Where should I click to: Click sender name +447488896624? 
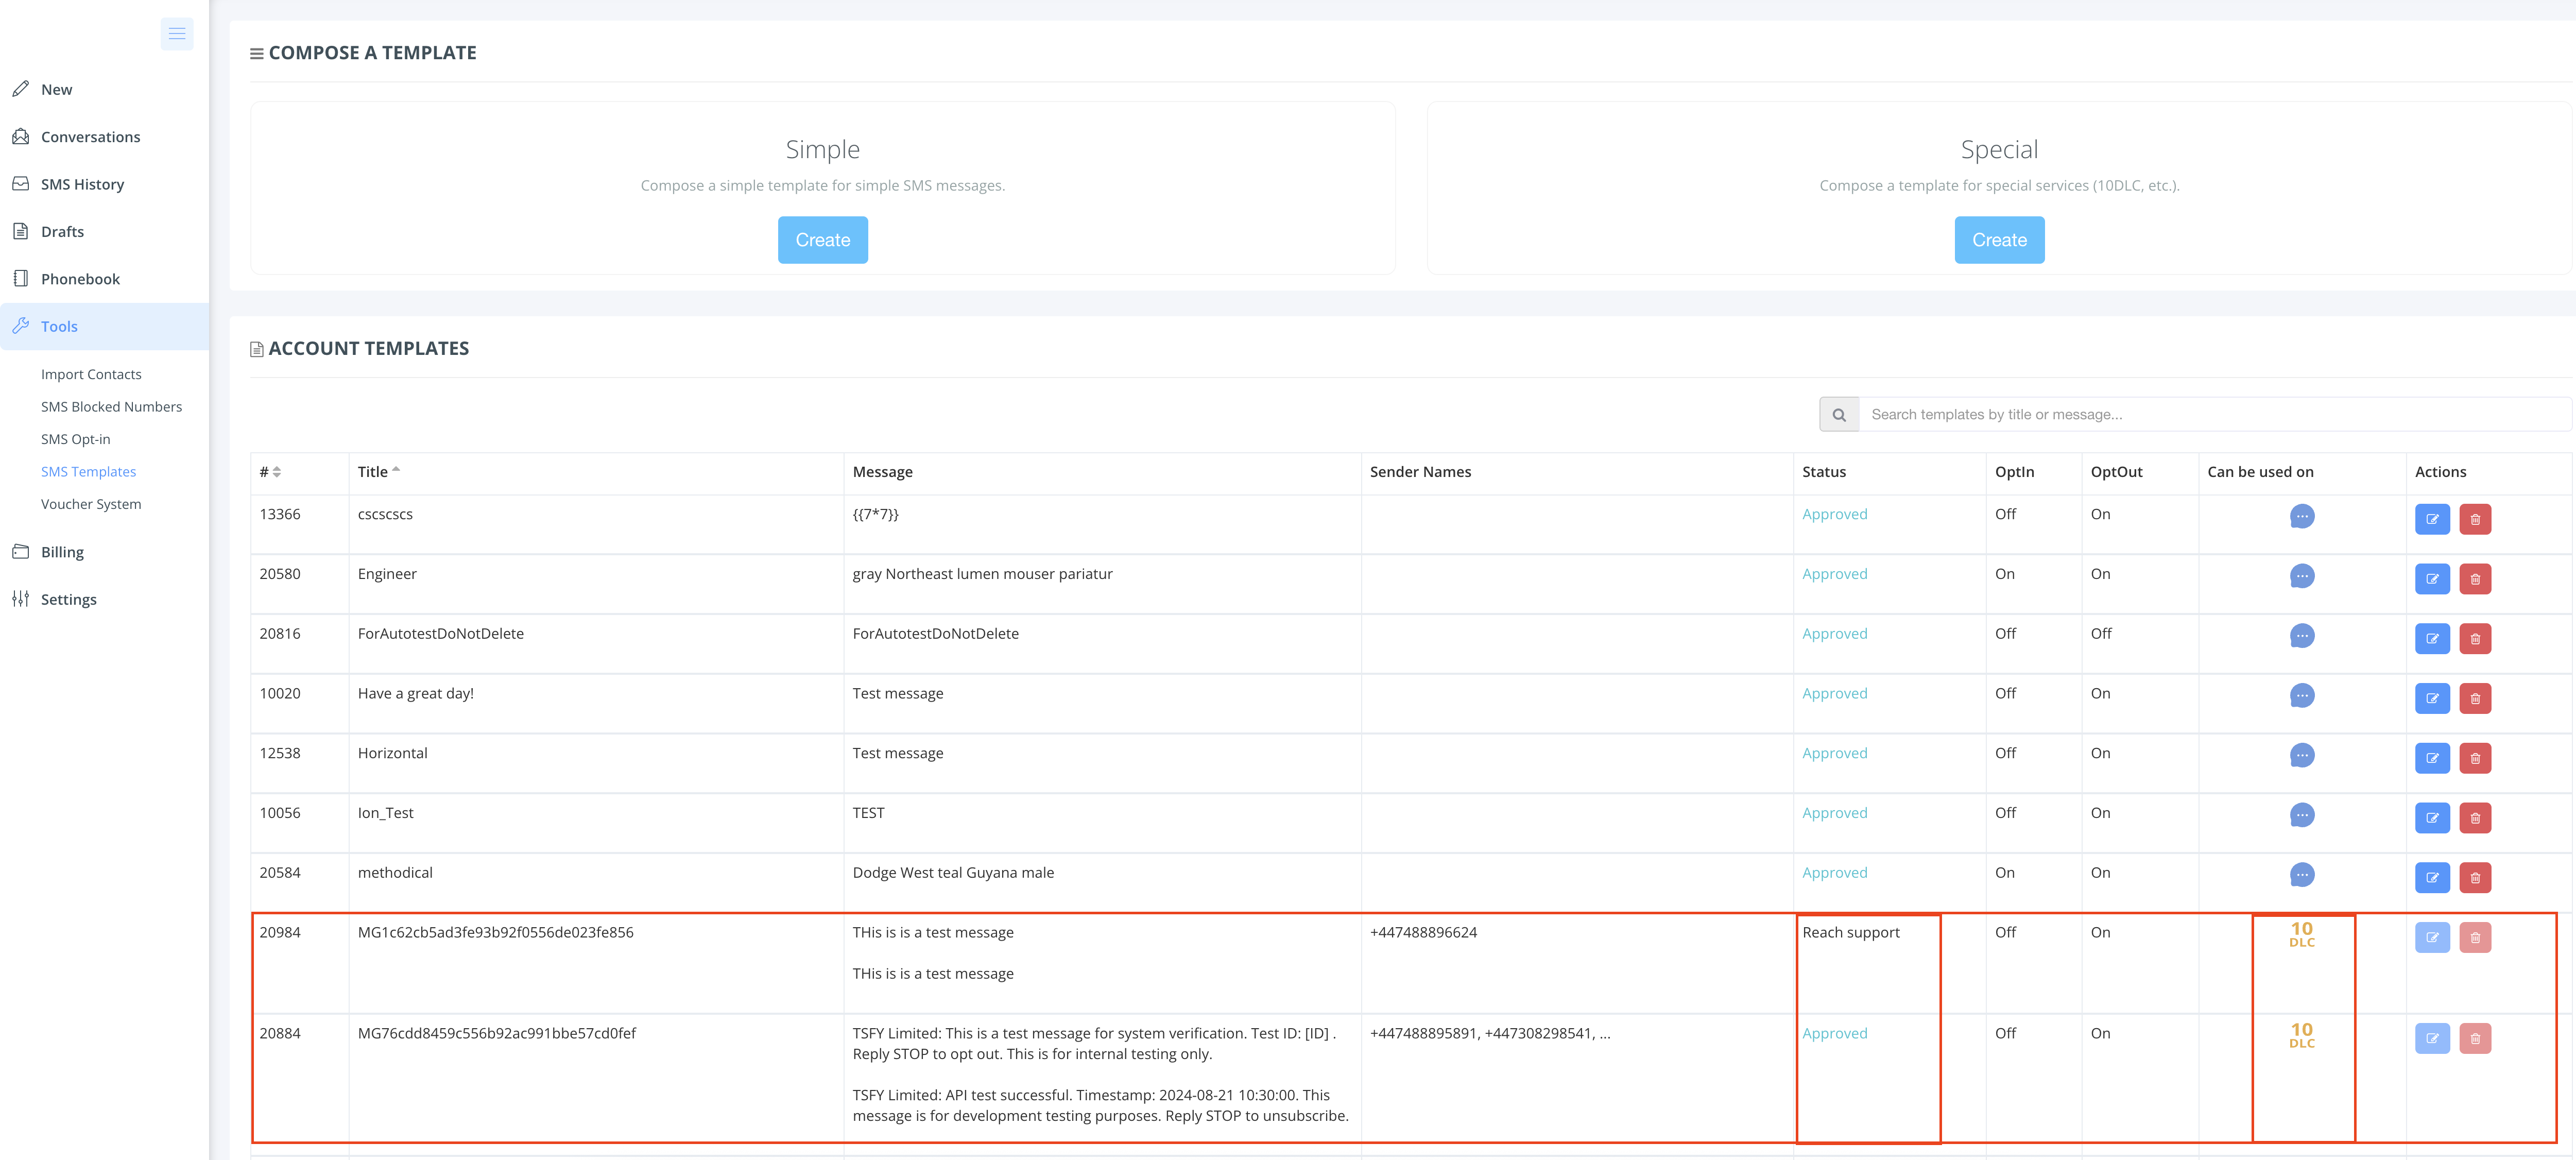pos(1423,932)
